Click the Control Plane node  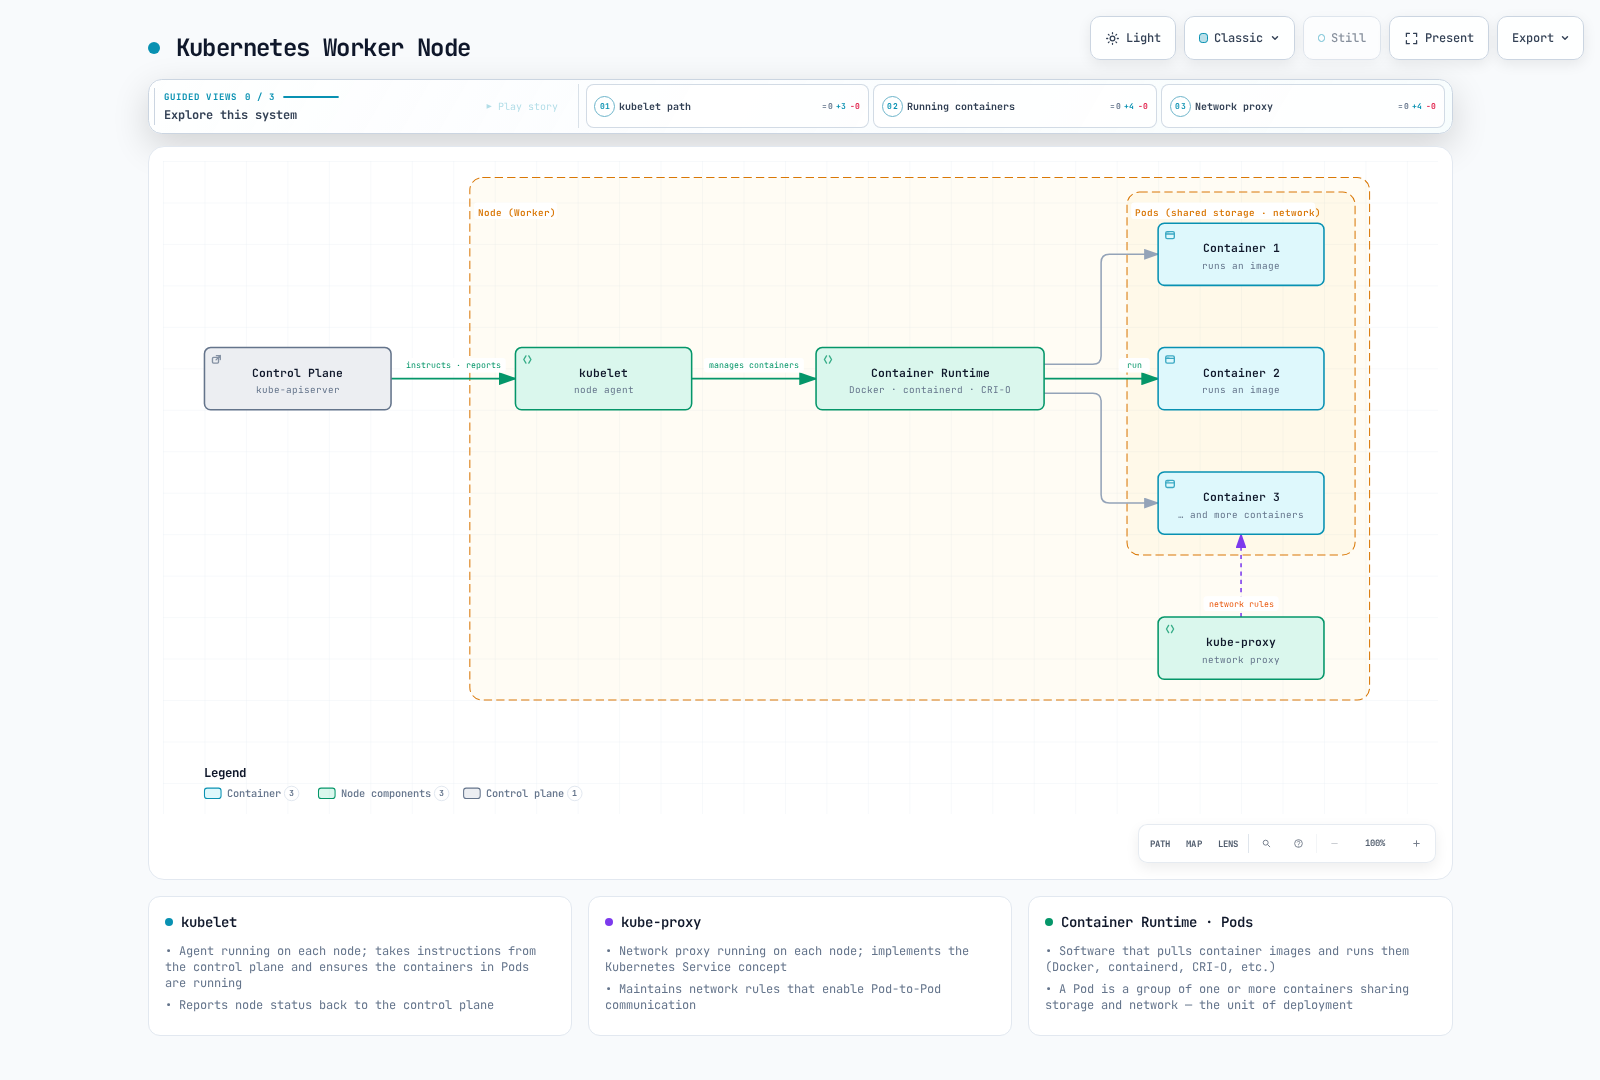(298, 379)
